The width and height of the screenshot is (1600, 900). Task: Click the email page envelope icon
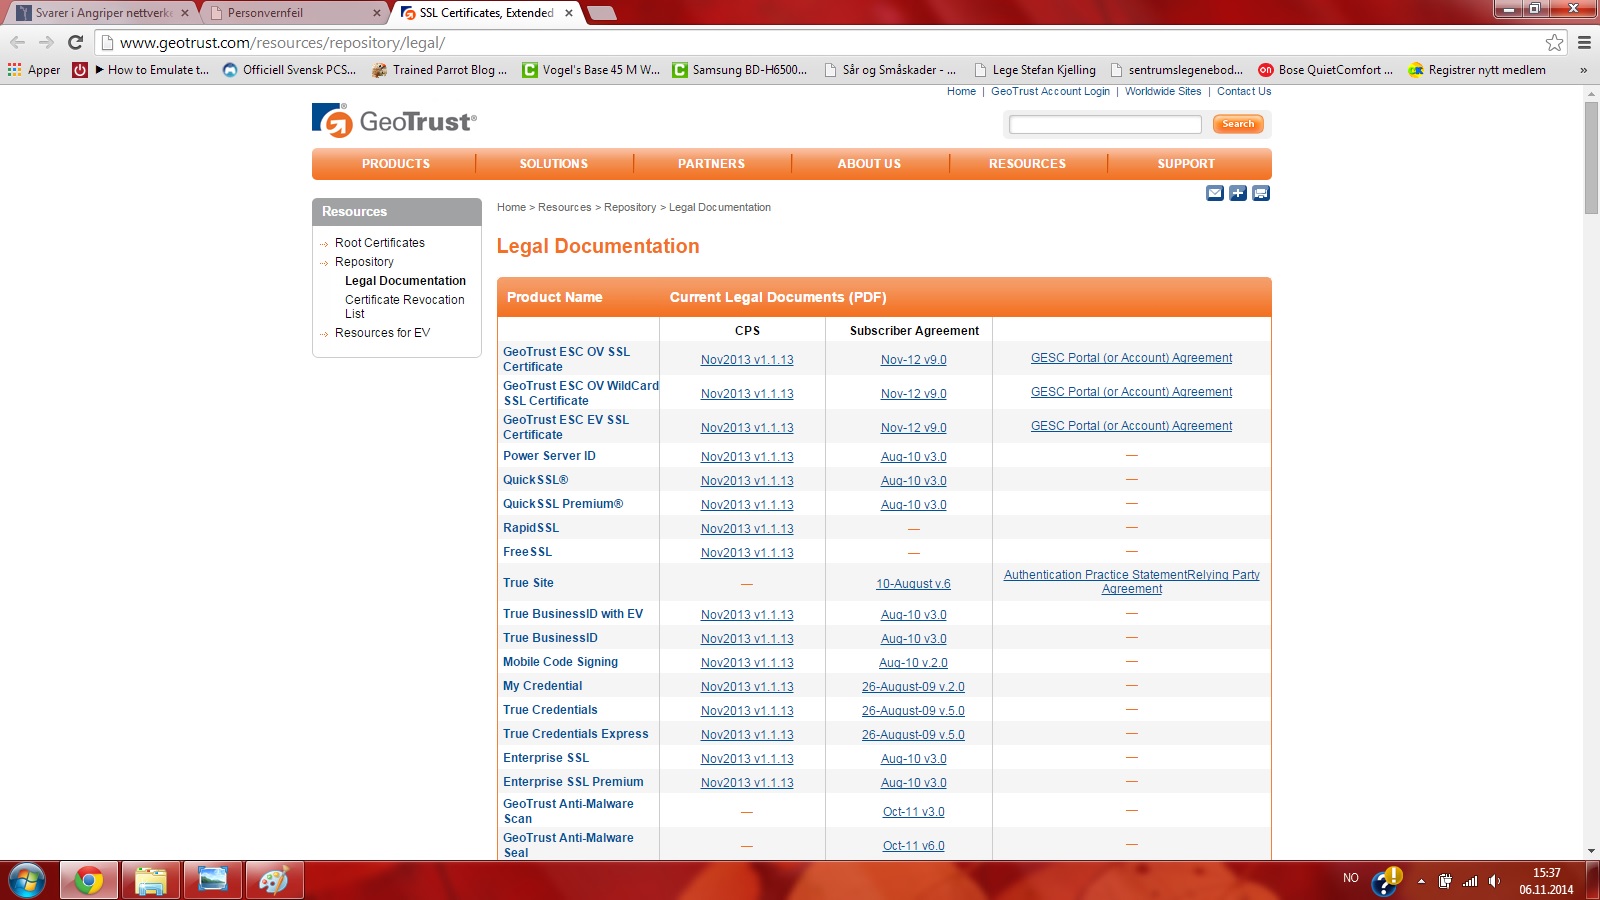tap(1215, 193)
